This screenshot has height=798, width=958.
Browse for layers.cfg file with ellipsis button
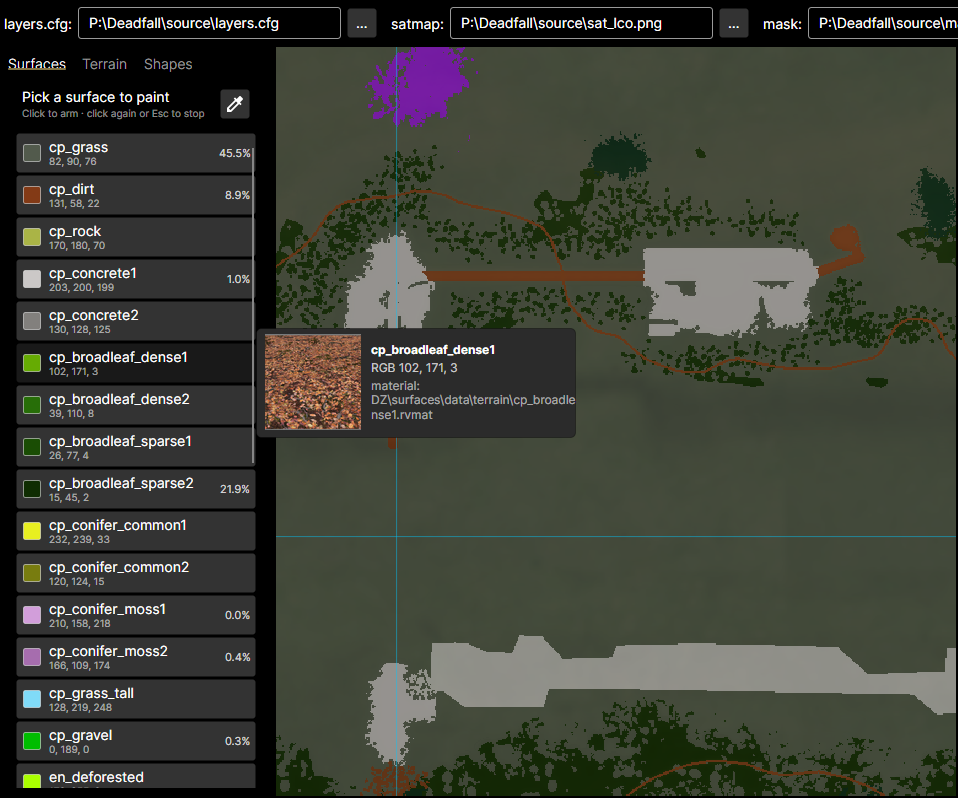pyautogui.click(x=362, y=24)
